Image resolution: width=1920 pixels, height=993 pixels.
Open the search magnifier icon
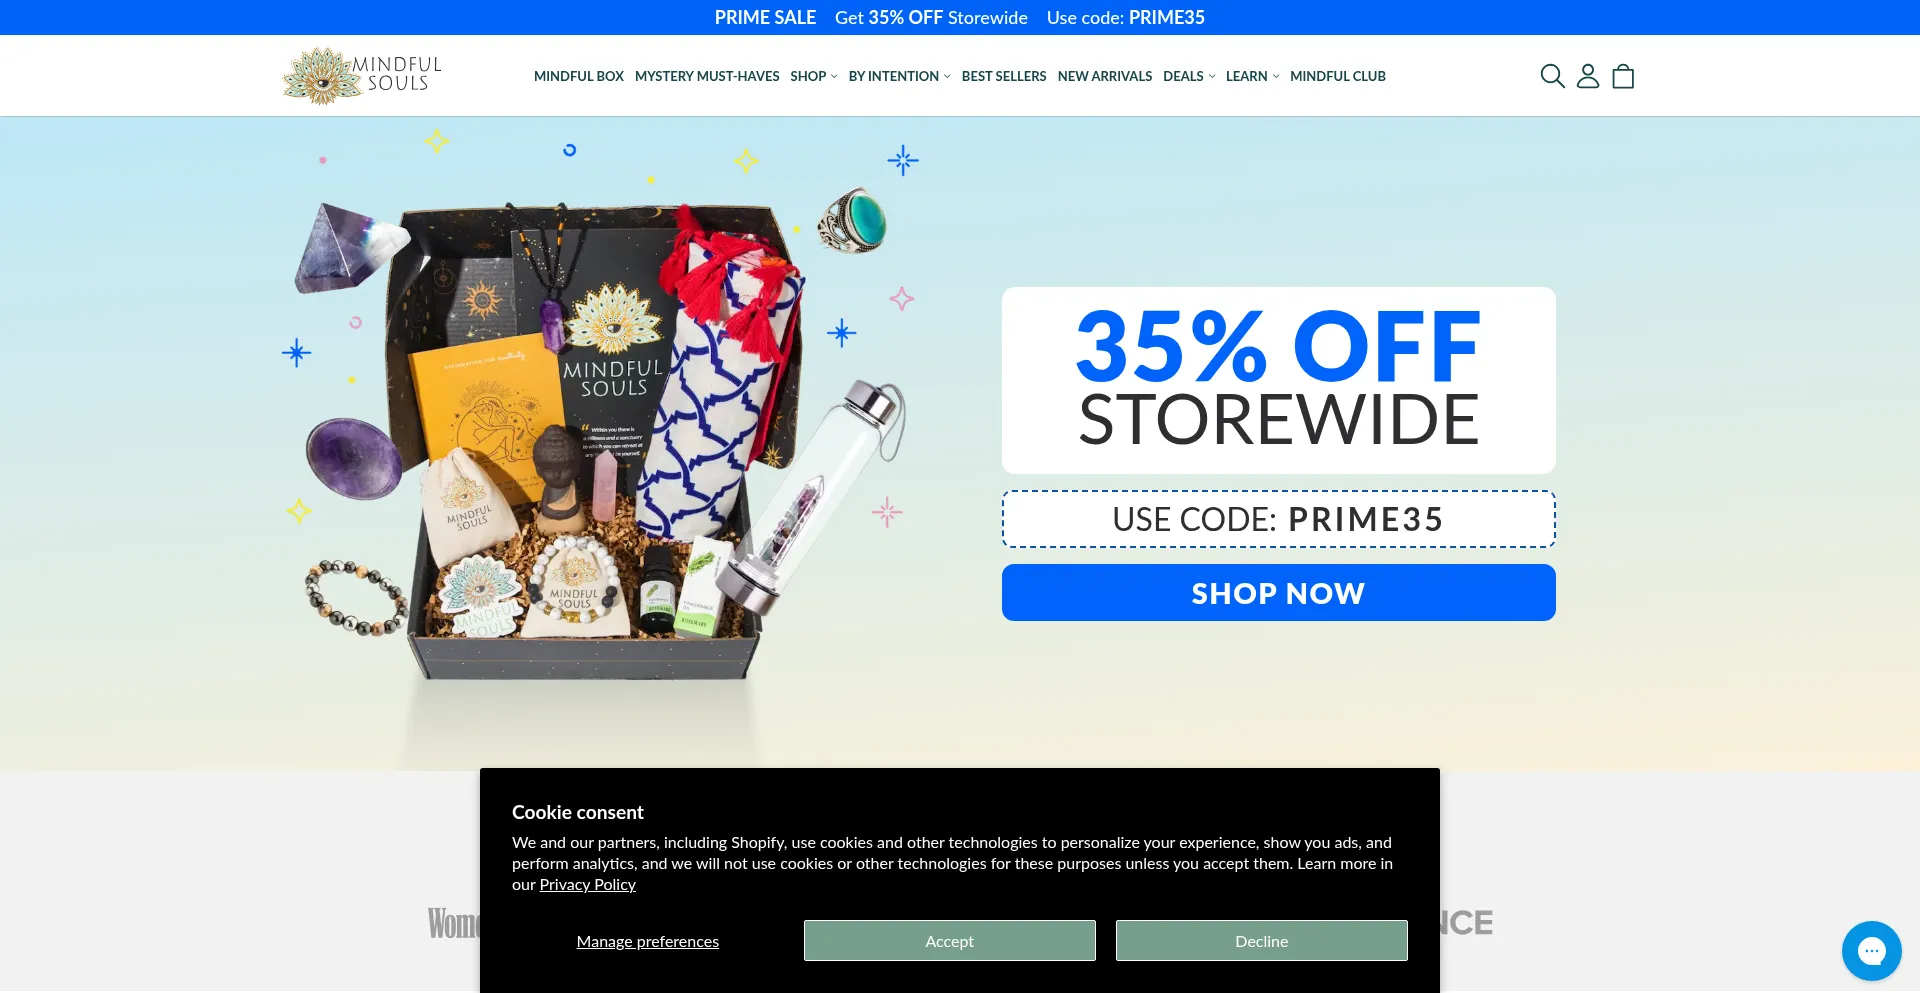click(1552, 76)
